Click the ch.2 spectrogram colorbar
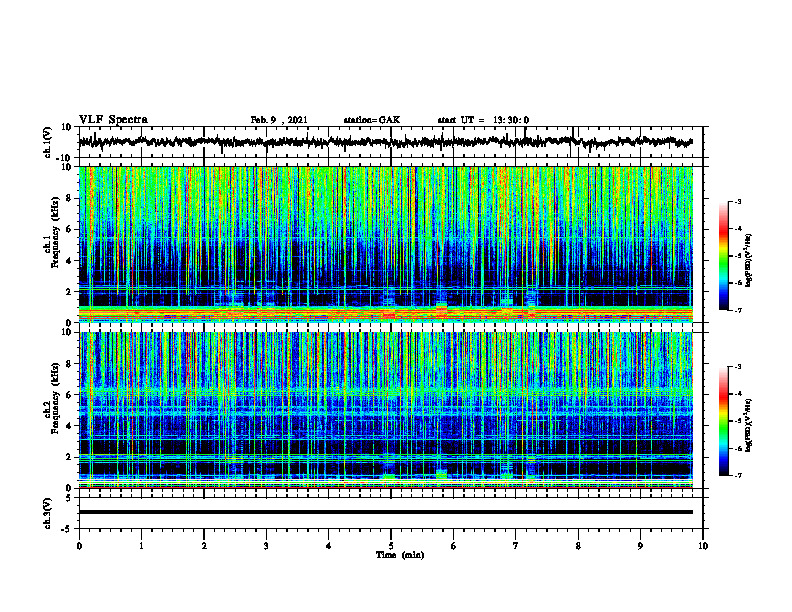The width and height of the screenshot is (792, 612). pyautogui.click(x=723, y=421)
